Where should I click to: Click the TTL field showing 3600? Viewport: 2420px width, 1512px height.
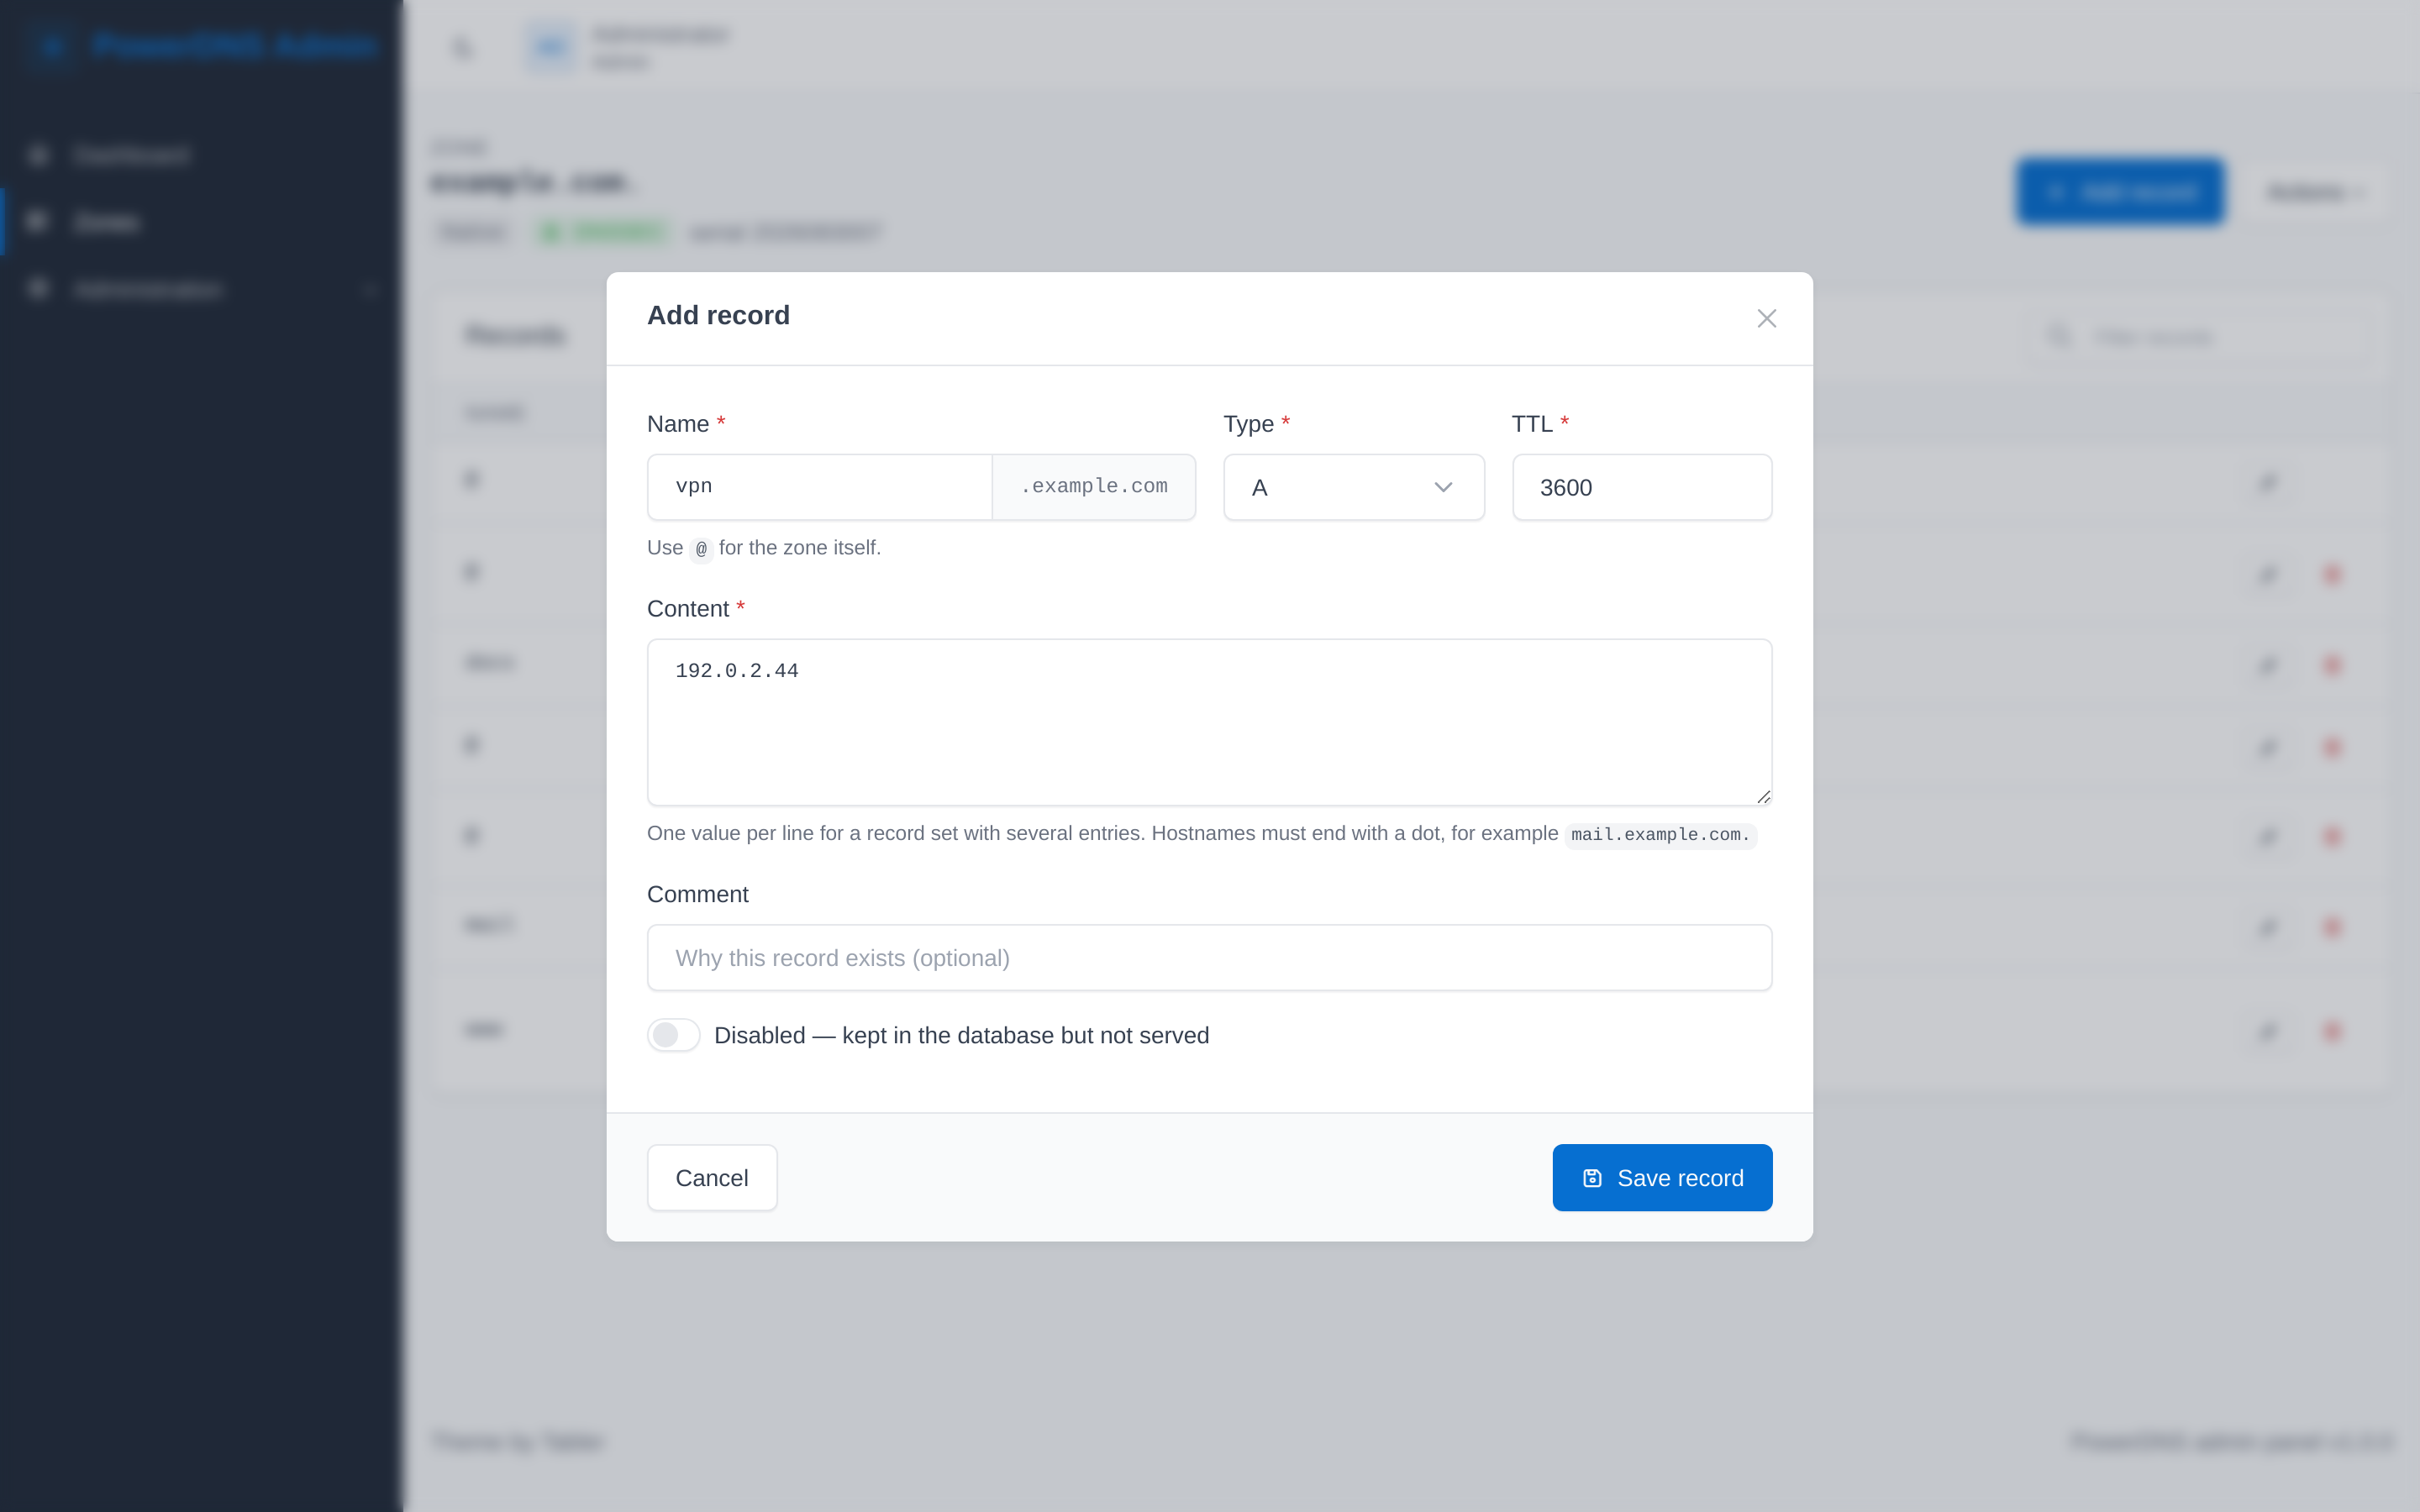point(1641,487)
